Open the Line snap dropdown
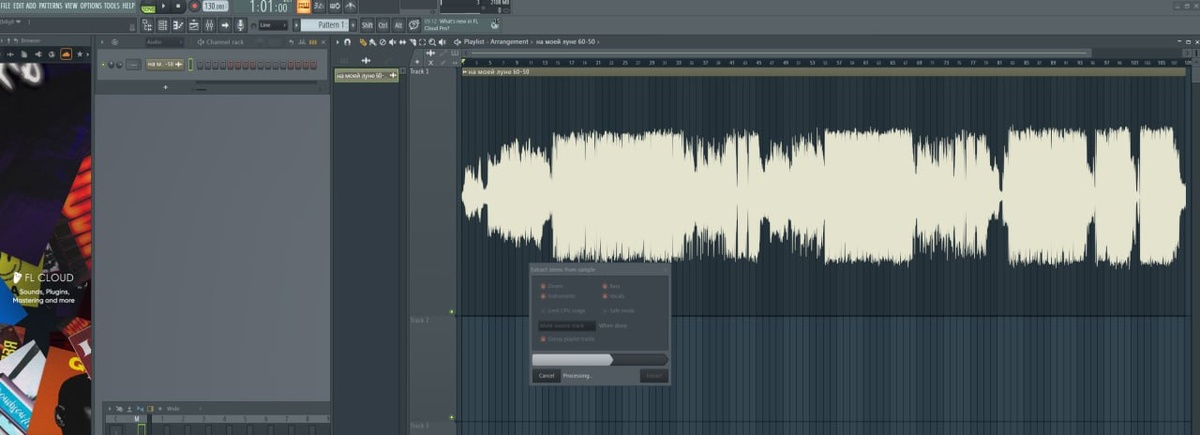This screenshot has width=1200, height=435. pyautogui.click(x=272, y=24)
